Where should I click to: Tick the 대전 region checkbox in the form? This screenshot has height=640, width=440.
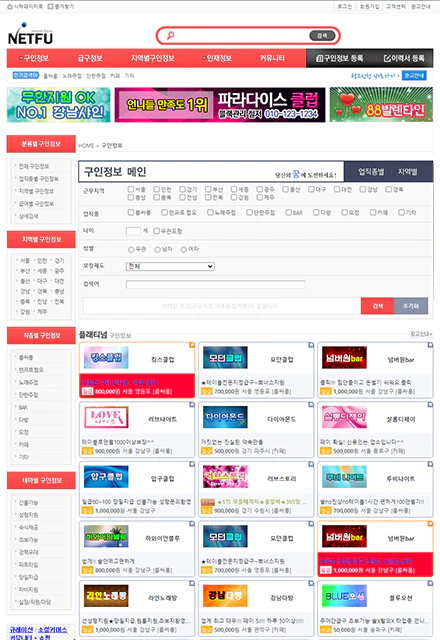coord(337,189)
